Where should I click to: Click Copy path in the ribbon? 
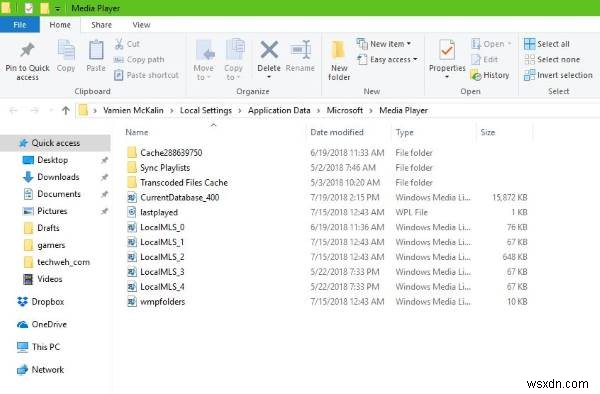(139, 60)
